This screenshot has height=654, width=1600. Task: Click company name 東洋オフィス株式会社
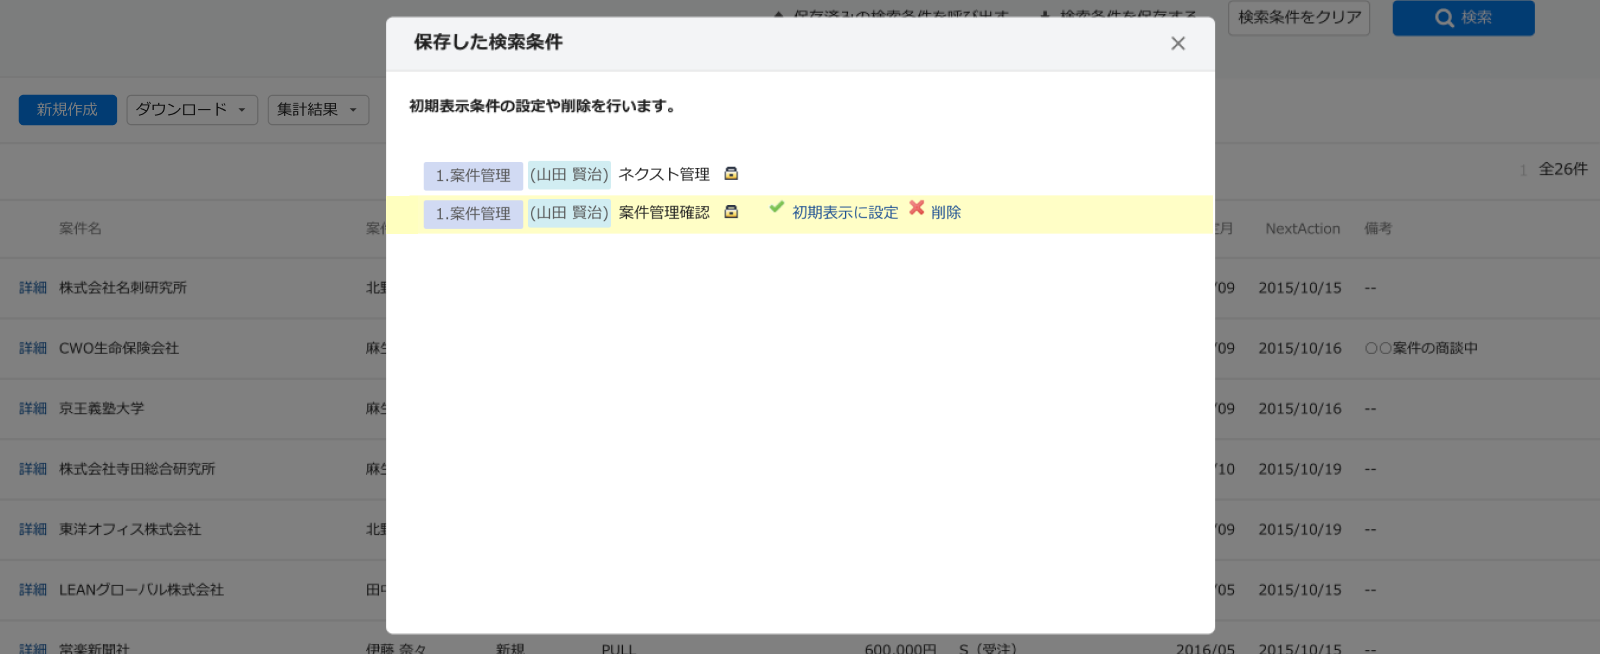coord(130,530)
